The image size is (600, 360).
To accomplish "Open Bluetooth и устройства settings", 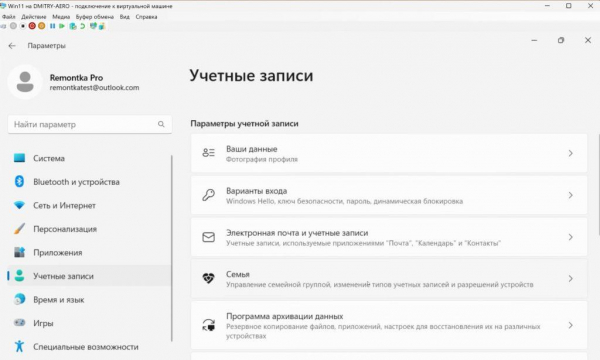I will click(89, 182).
